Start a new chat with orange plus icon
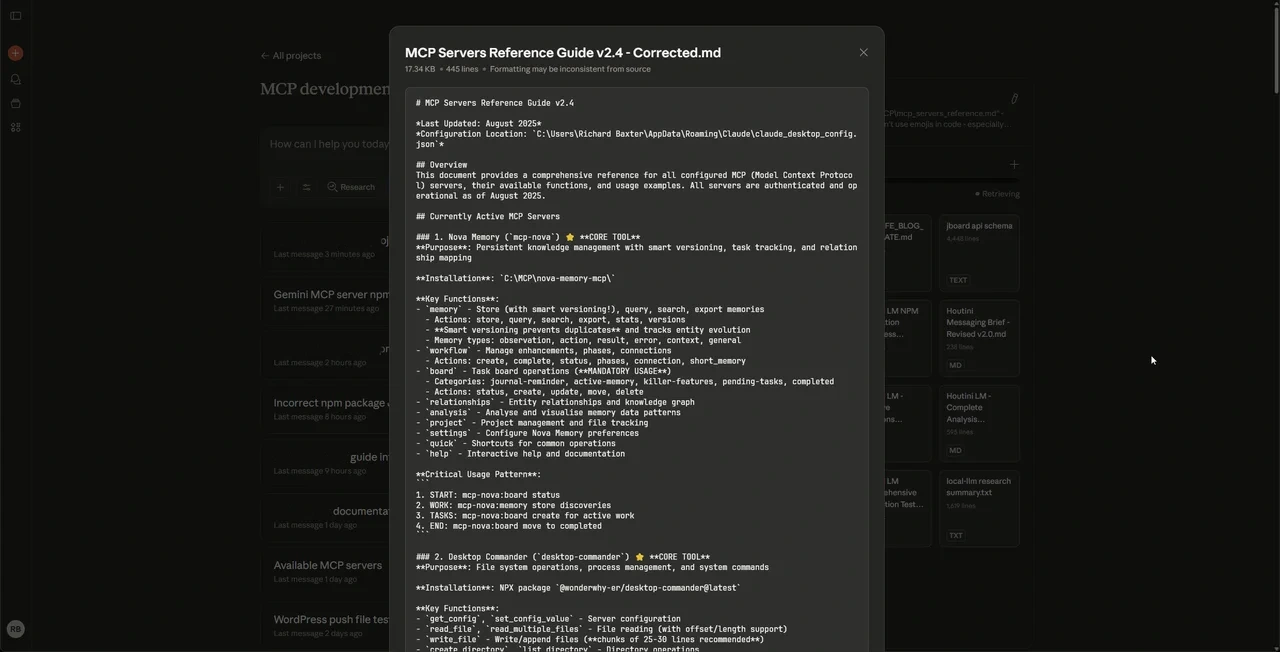 coord(15,53)
